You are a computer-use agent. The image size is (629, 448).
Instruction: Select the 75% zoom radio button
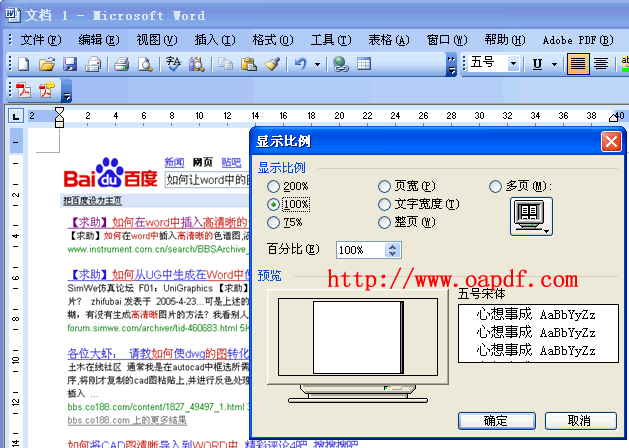pyautogui.click(x=273, y=222)
